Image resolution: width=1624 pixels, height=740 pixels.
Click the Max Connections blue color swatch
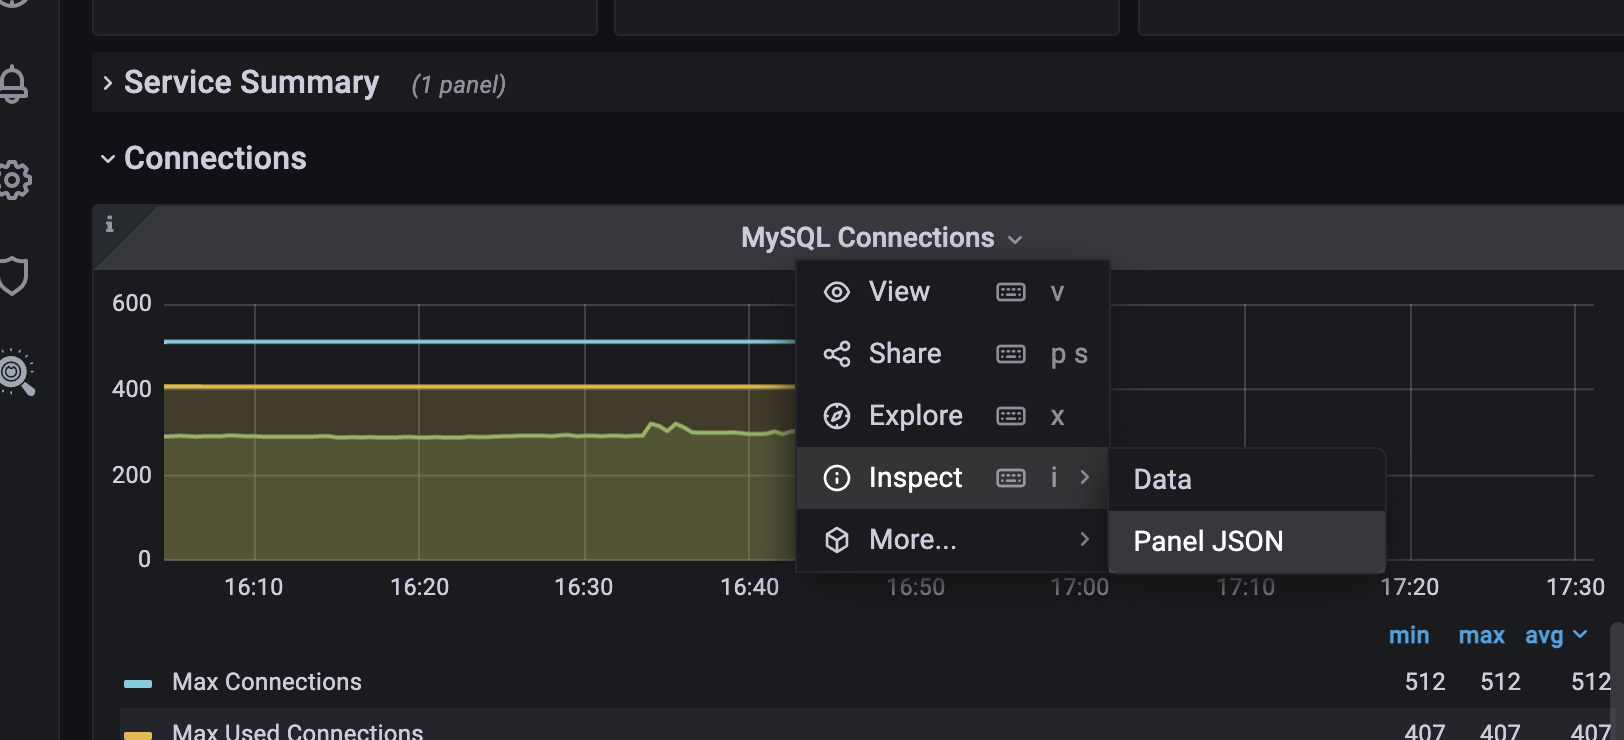(138, 684)
